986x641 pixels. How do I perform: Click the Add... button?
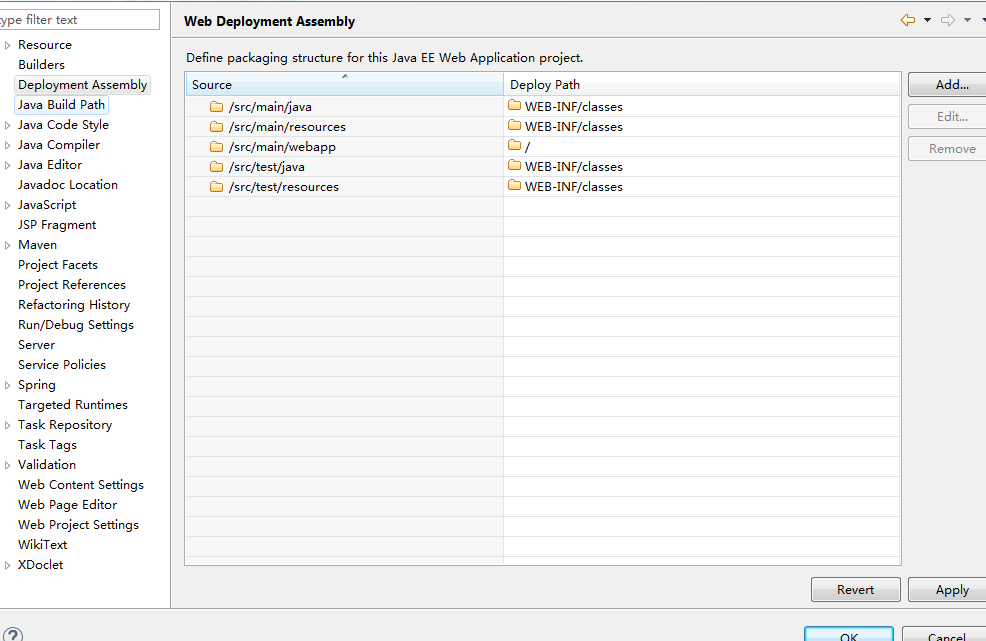click(x=951, y=85)
